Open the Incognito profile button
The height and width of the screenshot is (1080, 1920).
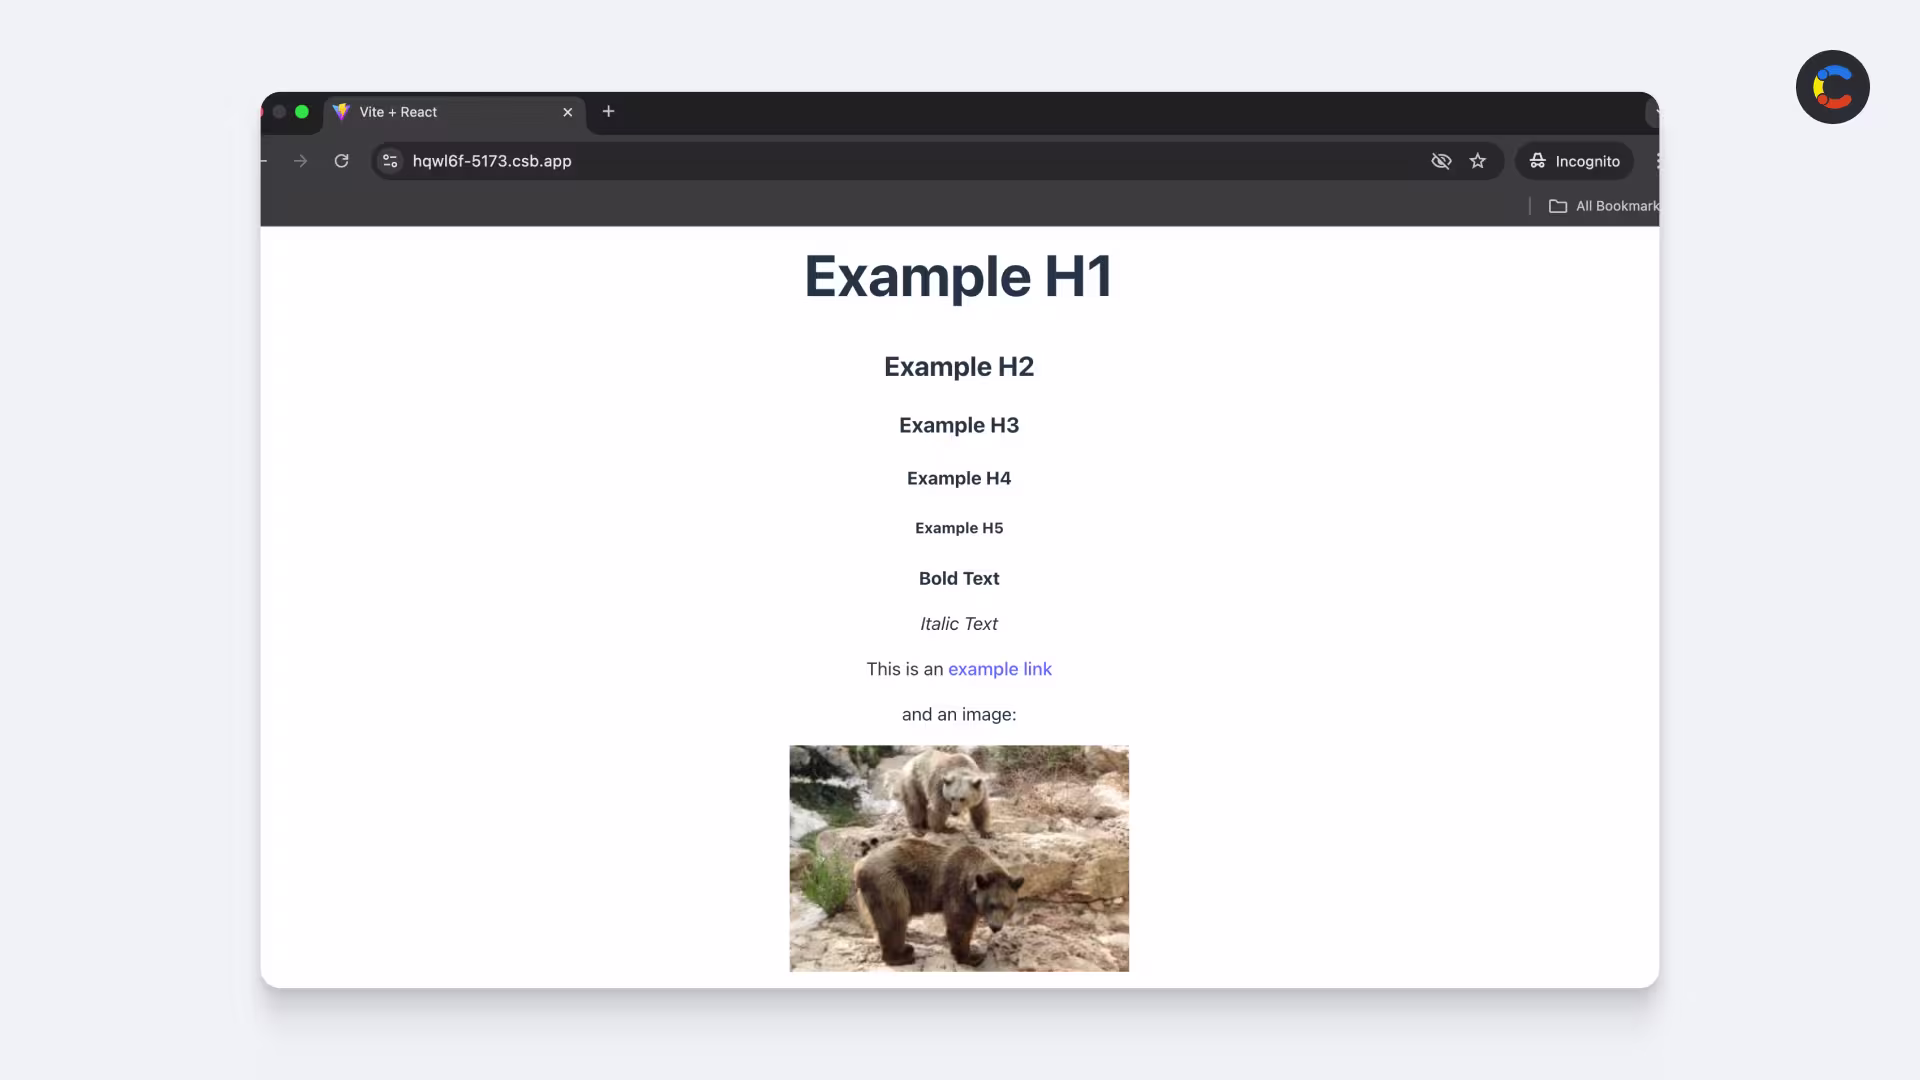pyautogui.click(x=1574, y=161)
